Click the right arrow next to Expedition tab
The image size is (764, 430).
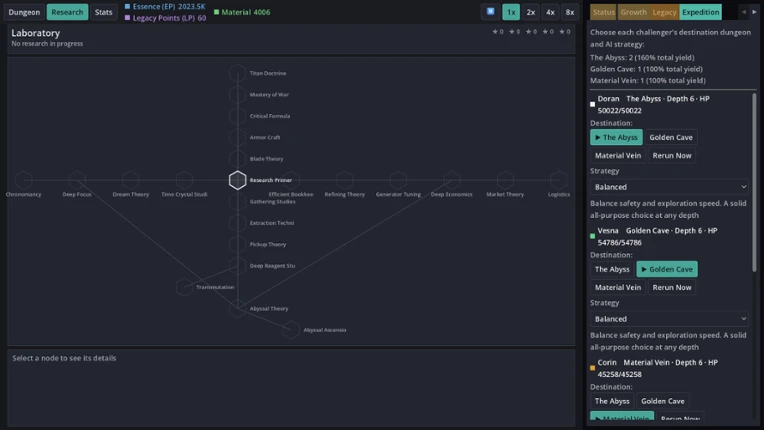point(754,12)
